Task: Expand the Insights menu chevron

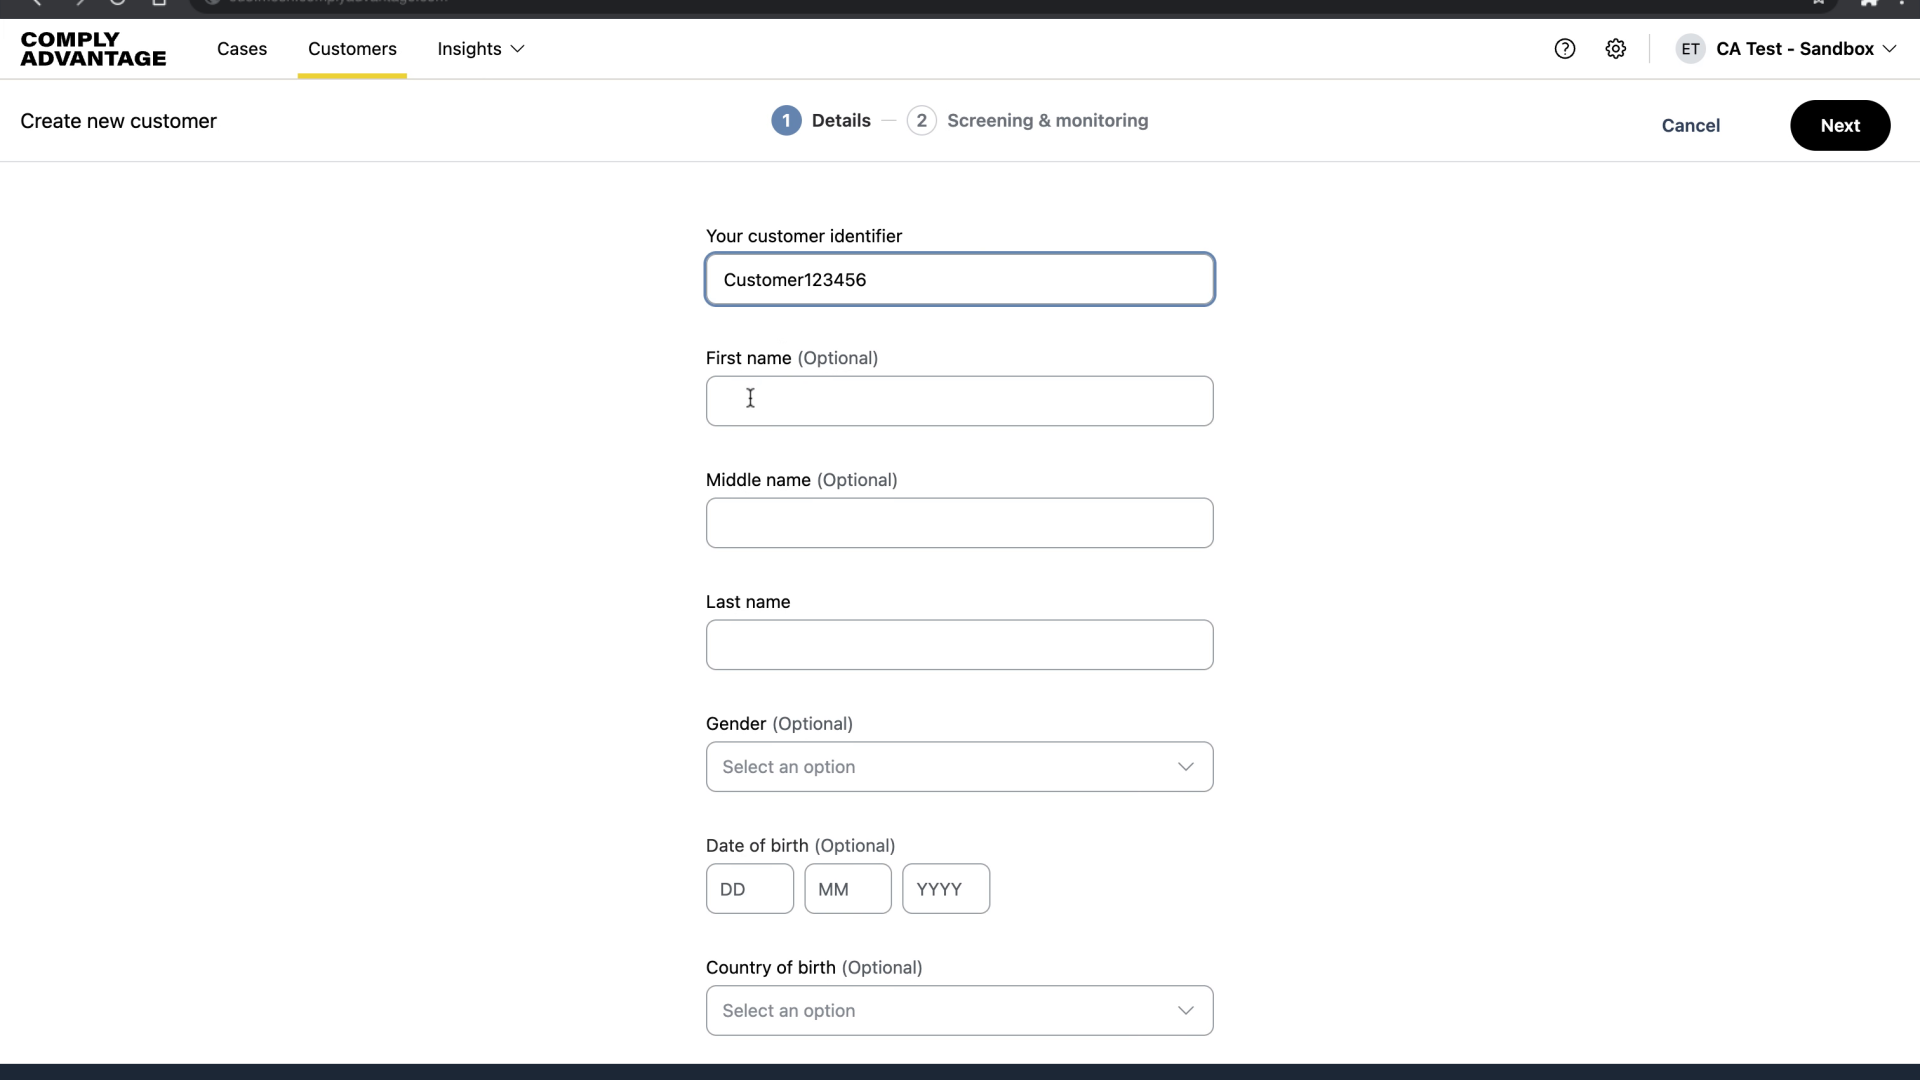Action: (517, 48)
